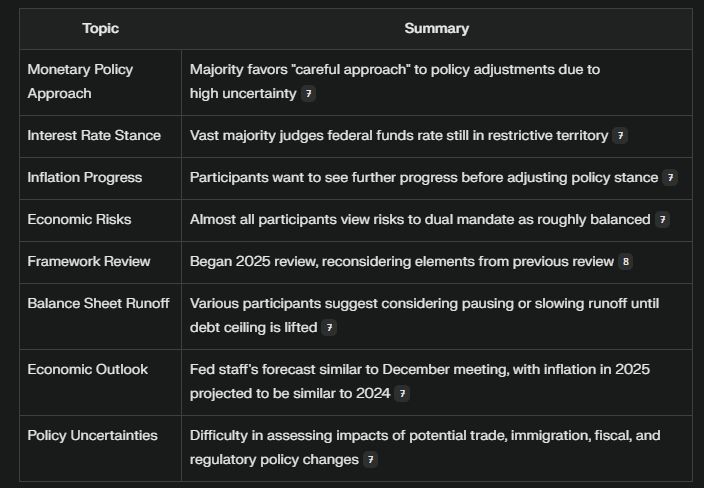Viewport: 704px width, 488px height.
Task: Click citation 8 badge in Framework Review row
Action: coord(625,262)
